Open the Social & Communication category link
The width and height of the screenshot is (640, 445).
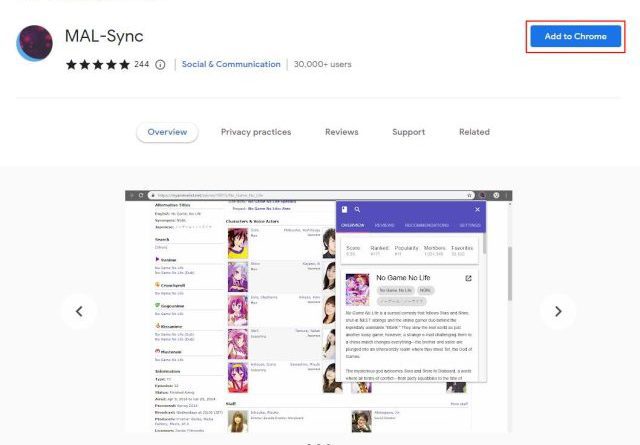coord(231,64)
